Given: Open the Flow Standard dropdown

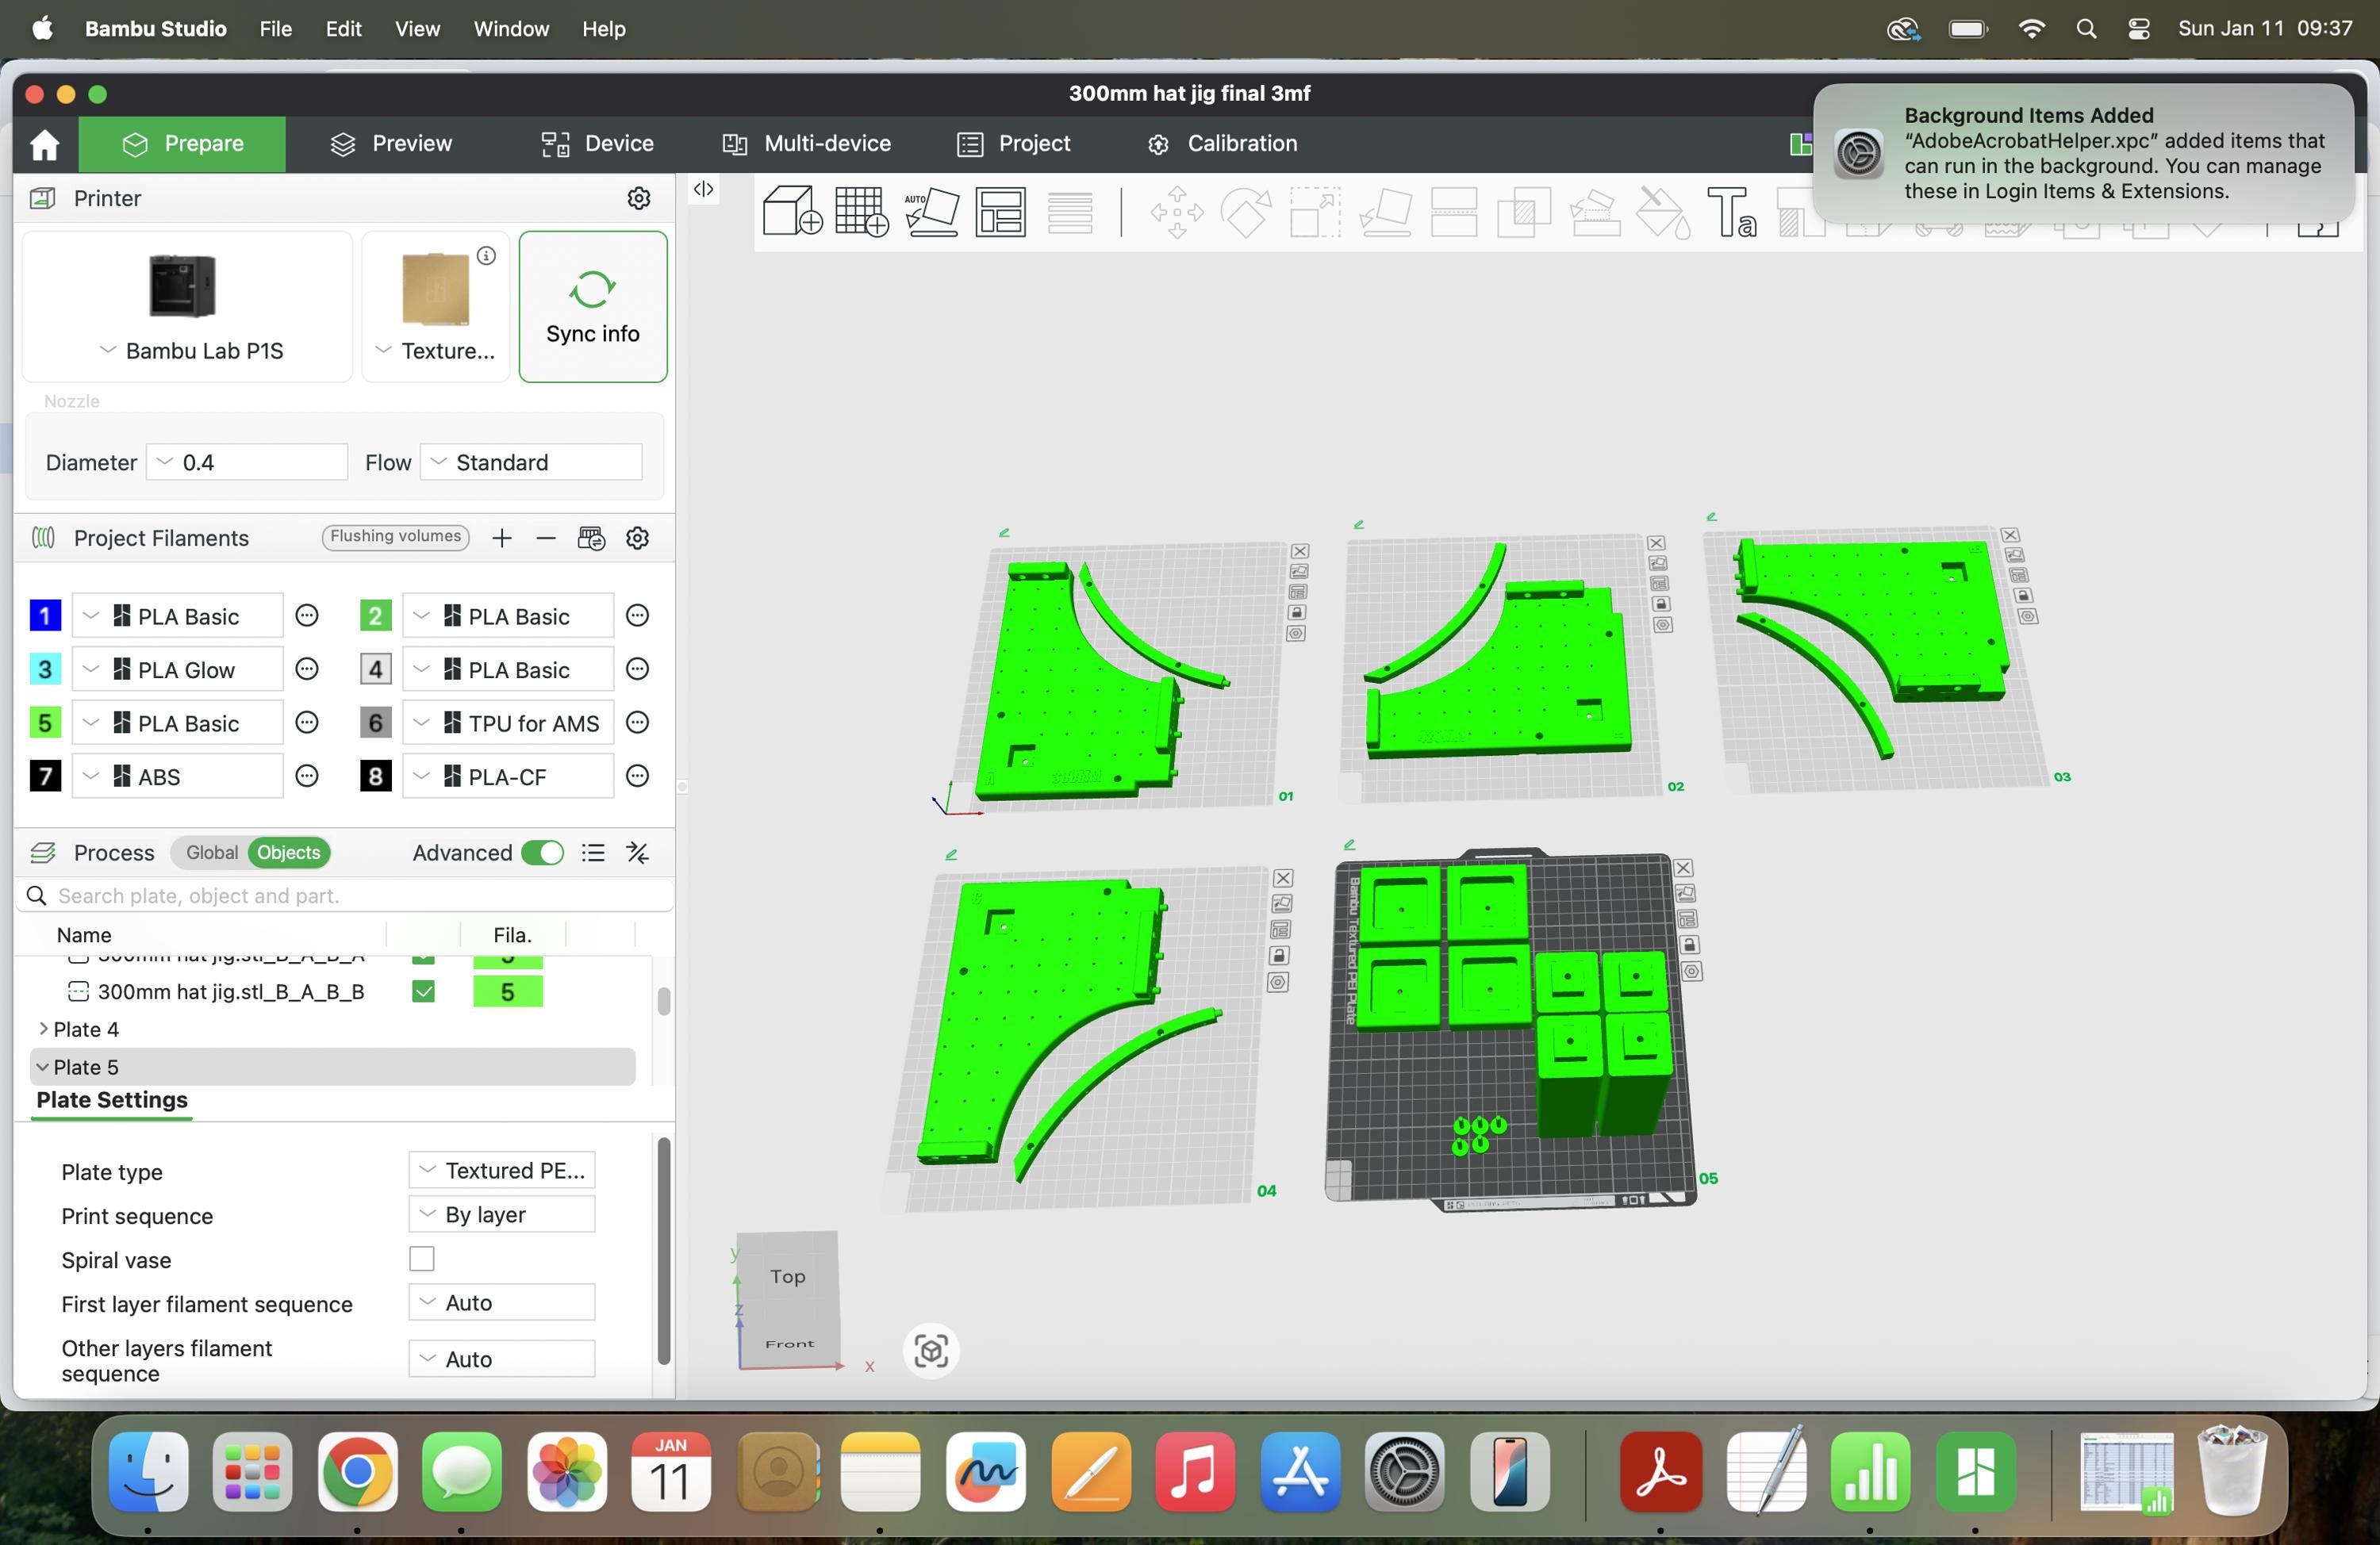Looking at the screenshot, I should click(531, 462).
